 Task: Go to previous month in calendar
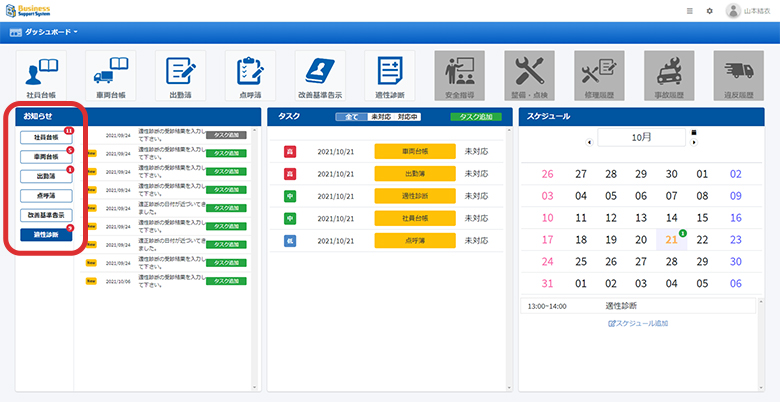(588, 141)
